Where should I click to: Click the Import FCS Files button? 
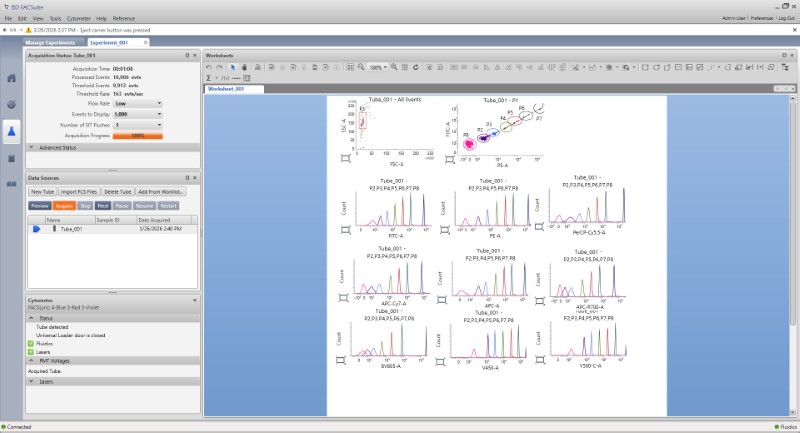79,192
